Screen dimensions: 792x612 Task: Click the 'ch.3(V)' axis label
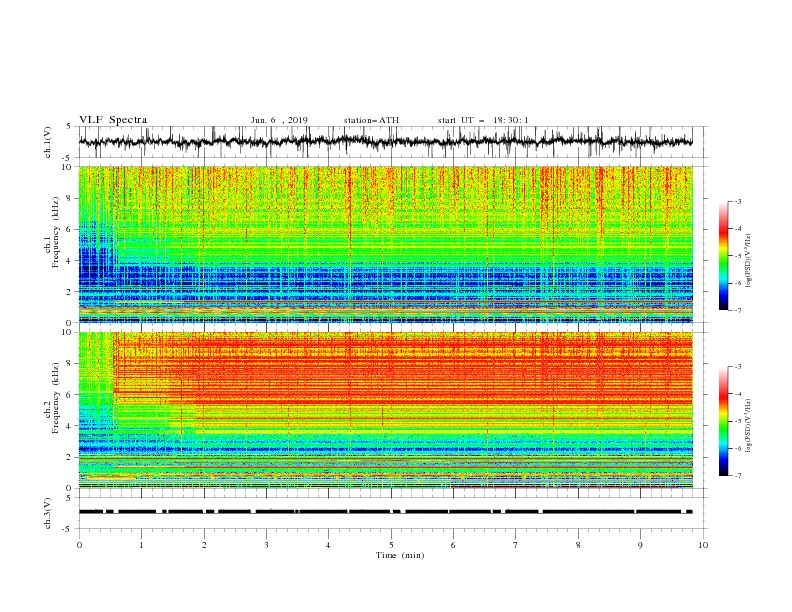point(48,513)
